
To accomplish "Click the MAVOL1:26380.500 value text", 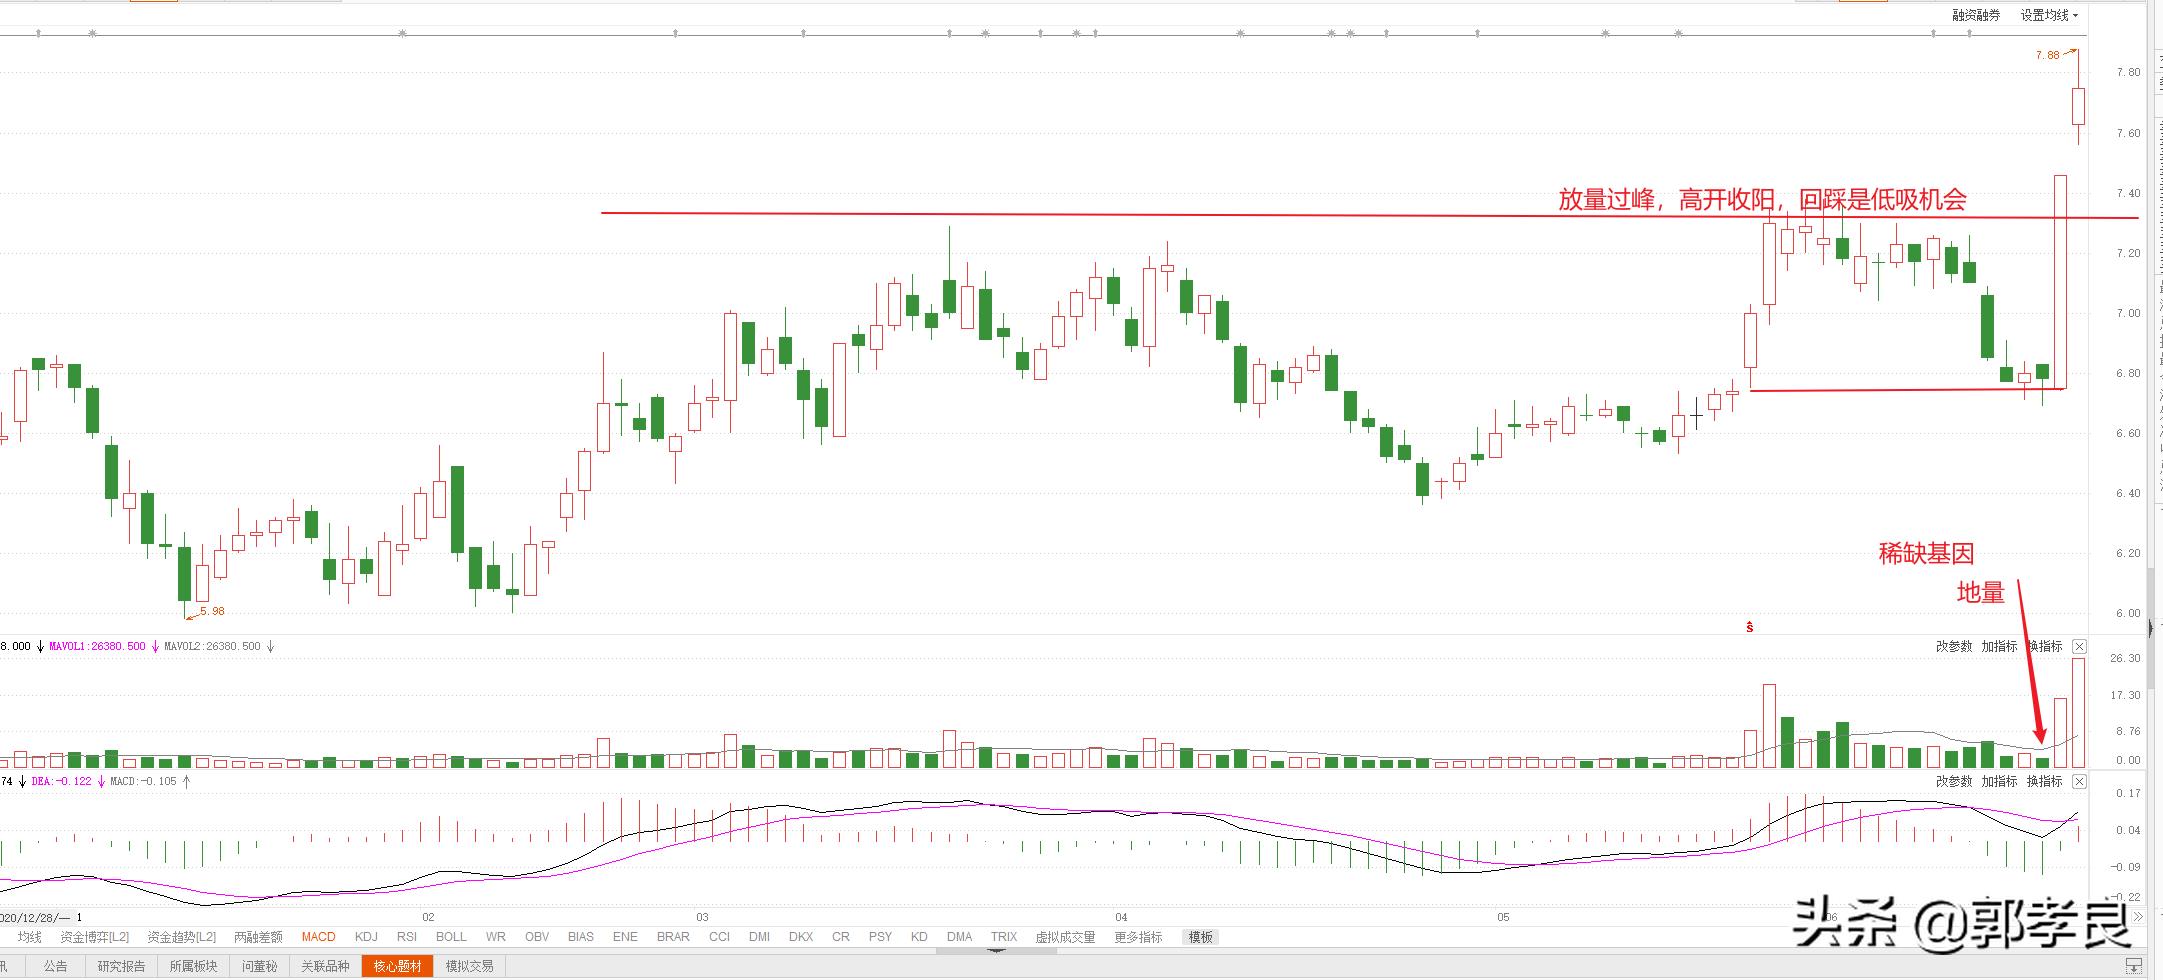I will (97, 647).
